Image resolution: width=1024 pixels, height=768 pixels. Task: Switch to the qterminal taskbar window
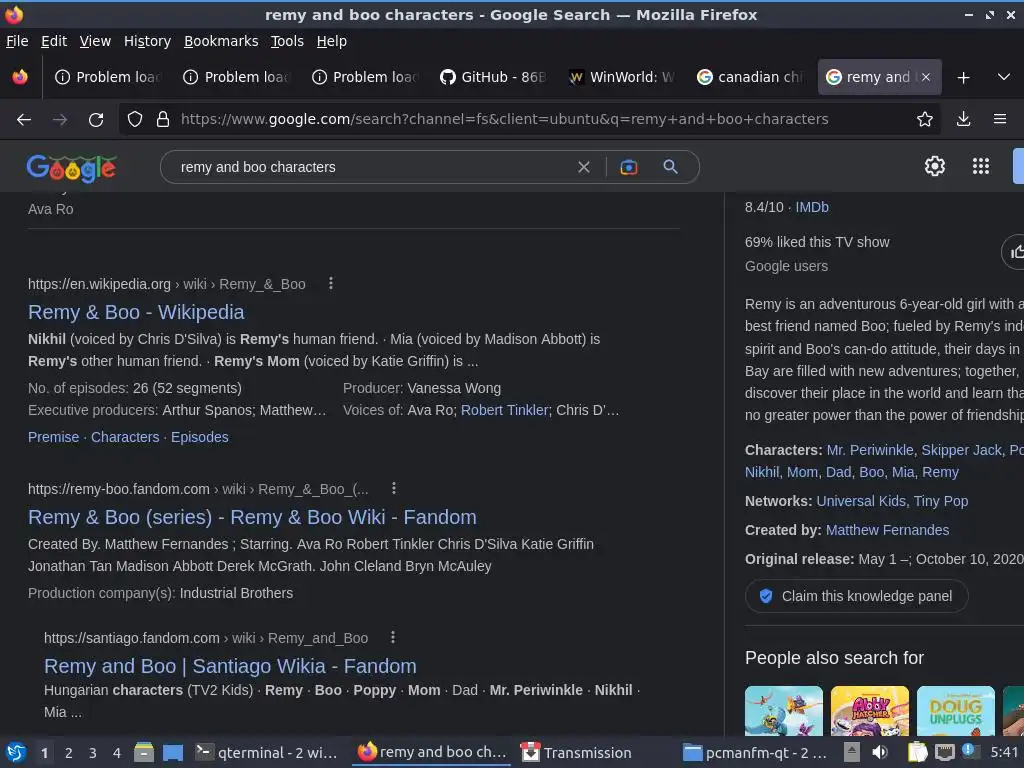click(x=268, y=752)
